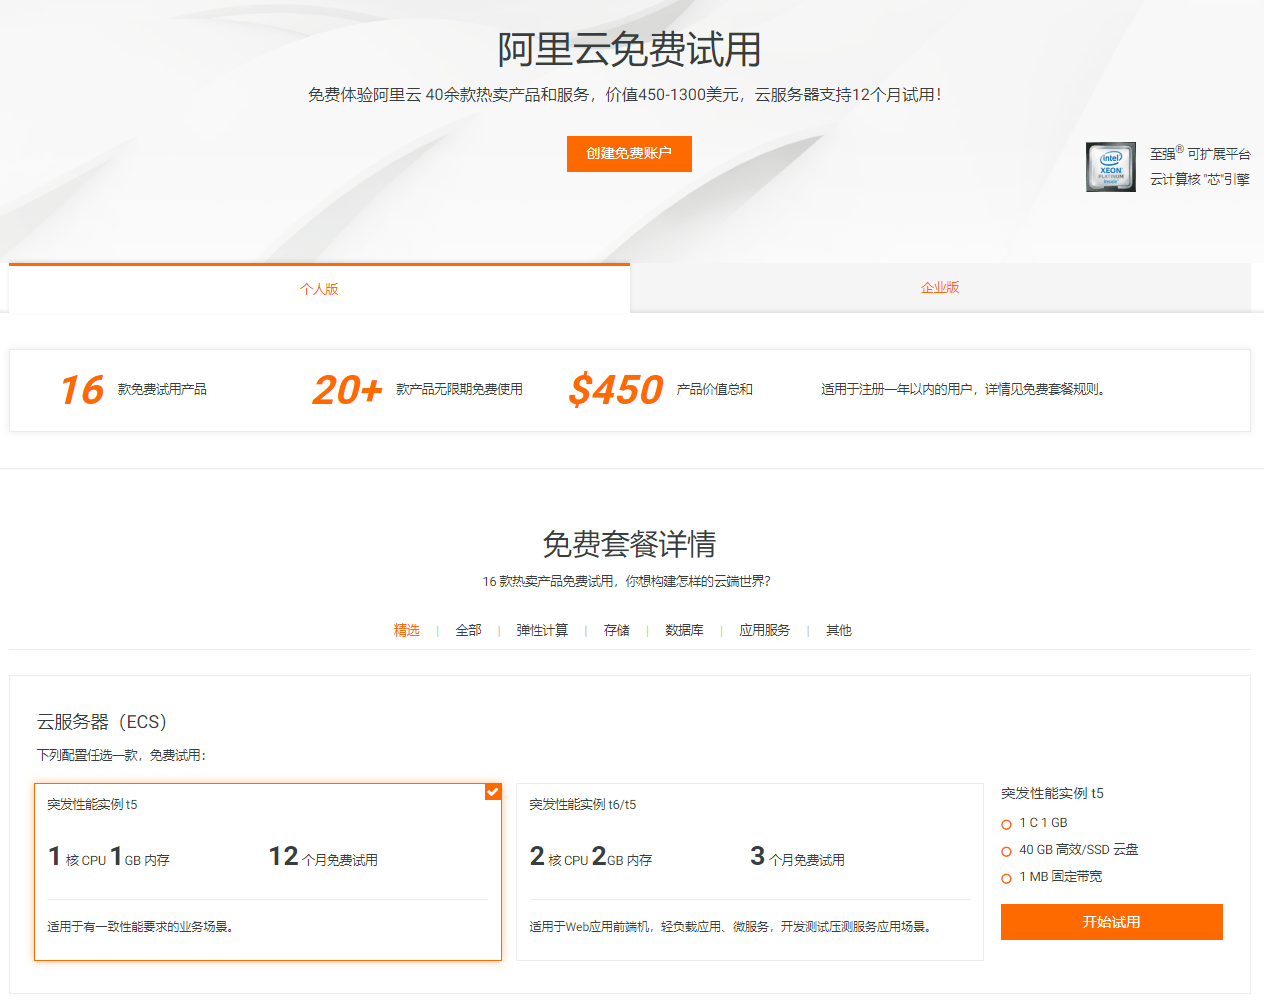Image resolution: width=1264 pixels, height=1004 pixels.
Task: Select the 应用服务 category filter
Action: 764,630
